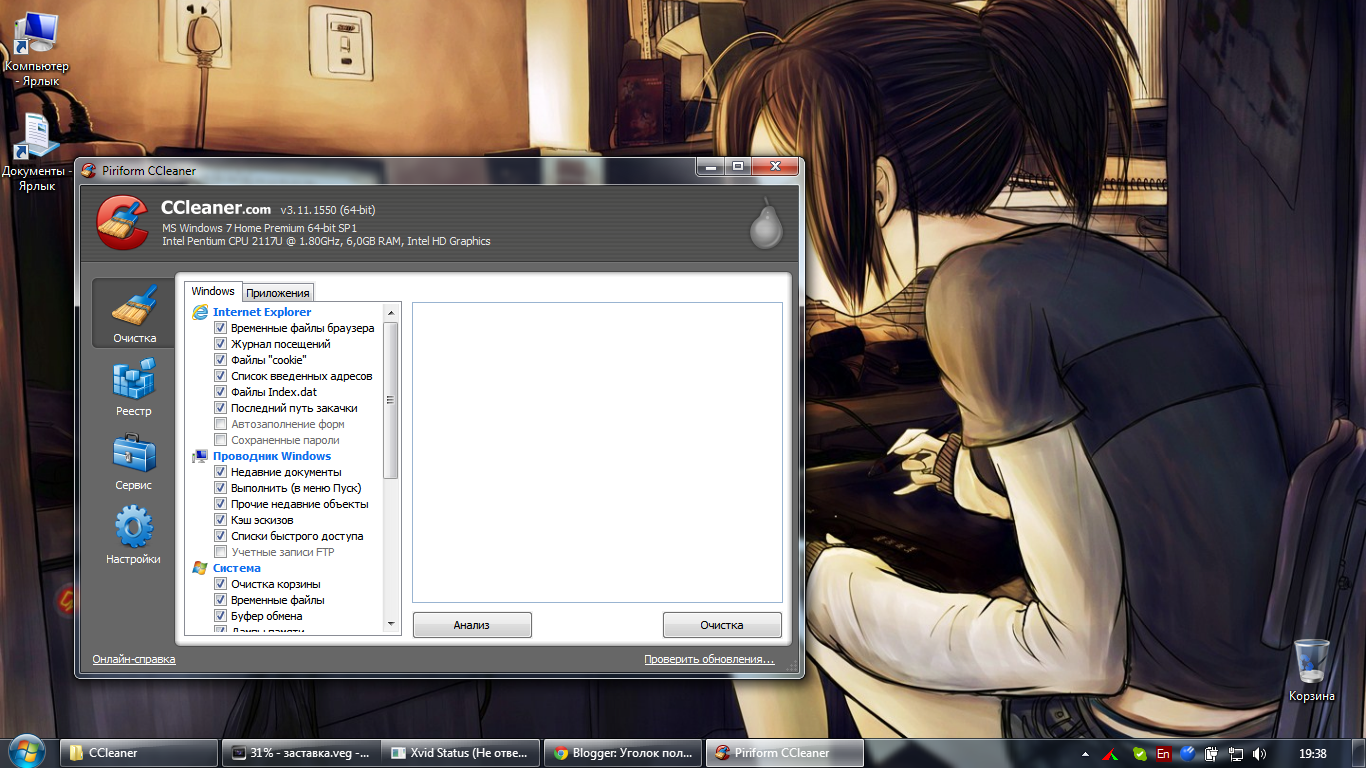The width and height of the screenshot is (1366, 768).
Task: Click the Piriform pear icon
Action: click(766, 224)
